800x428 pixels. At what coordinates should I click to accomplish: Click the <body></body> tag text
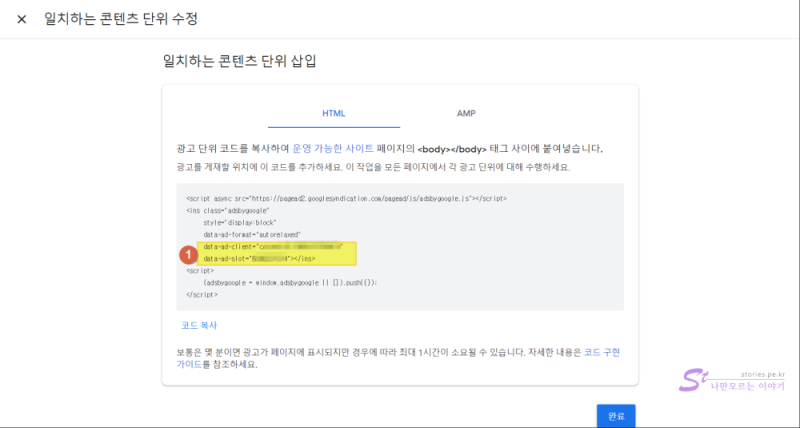(452, 149)
